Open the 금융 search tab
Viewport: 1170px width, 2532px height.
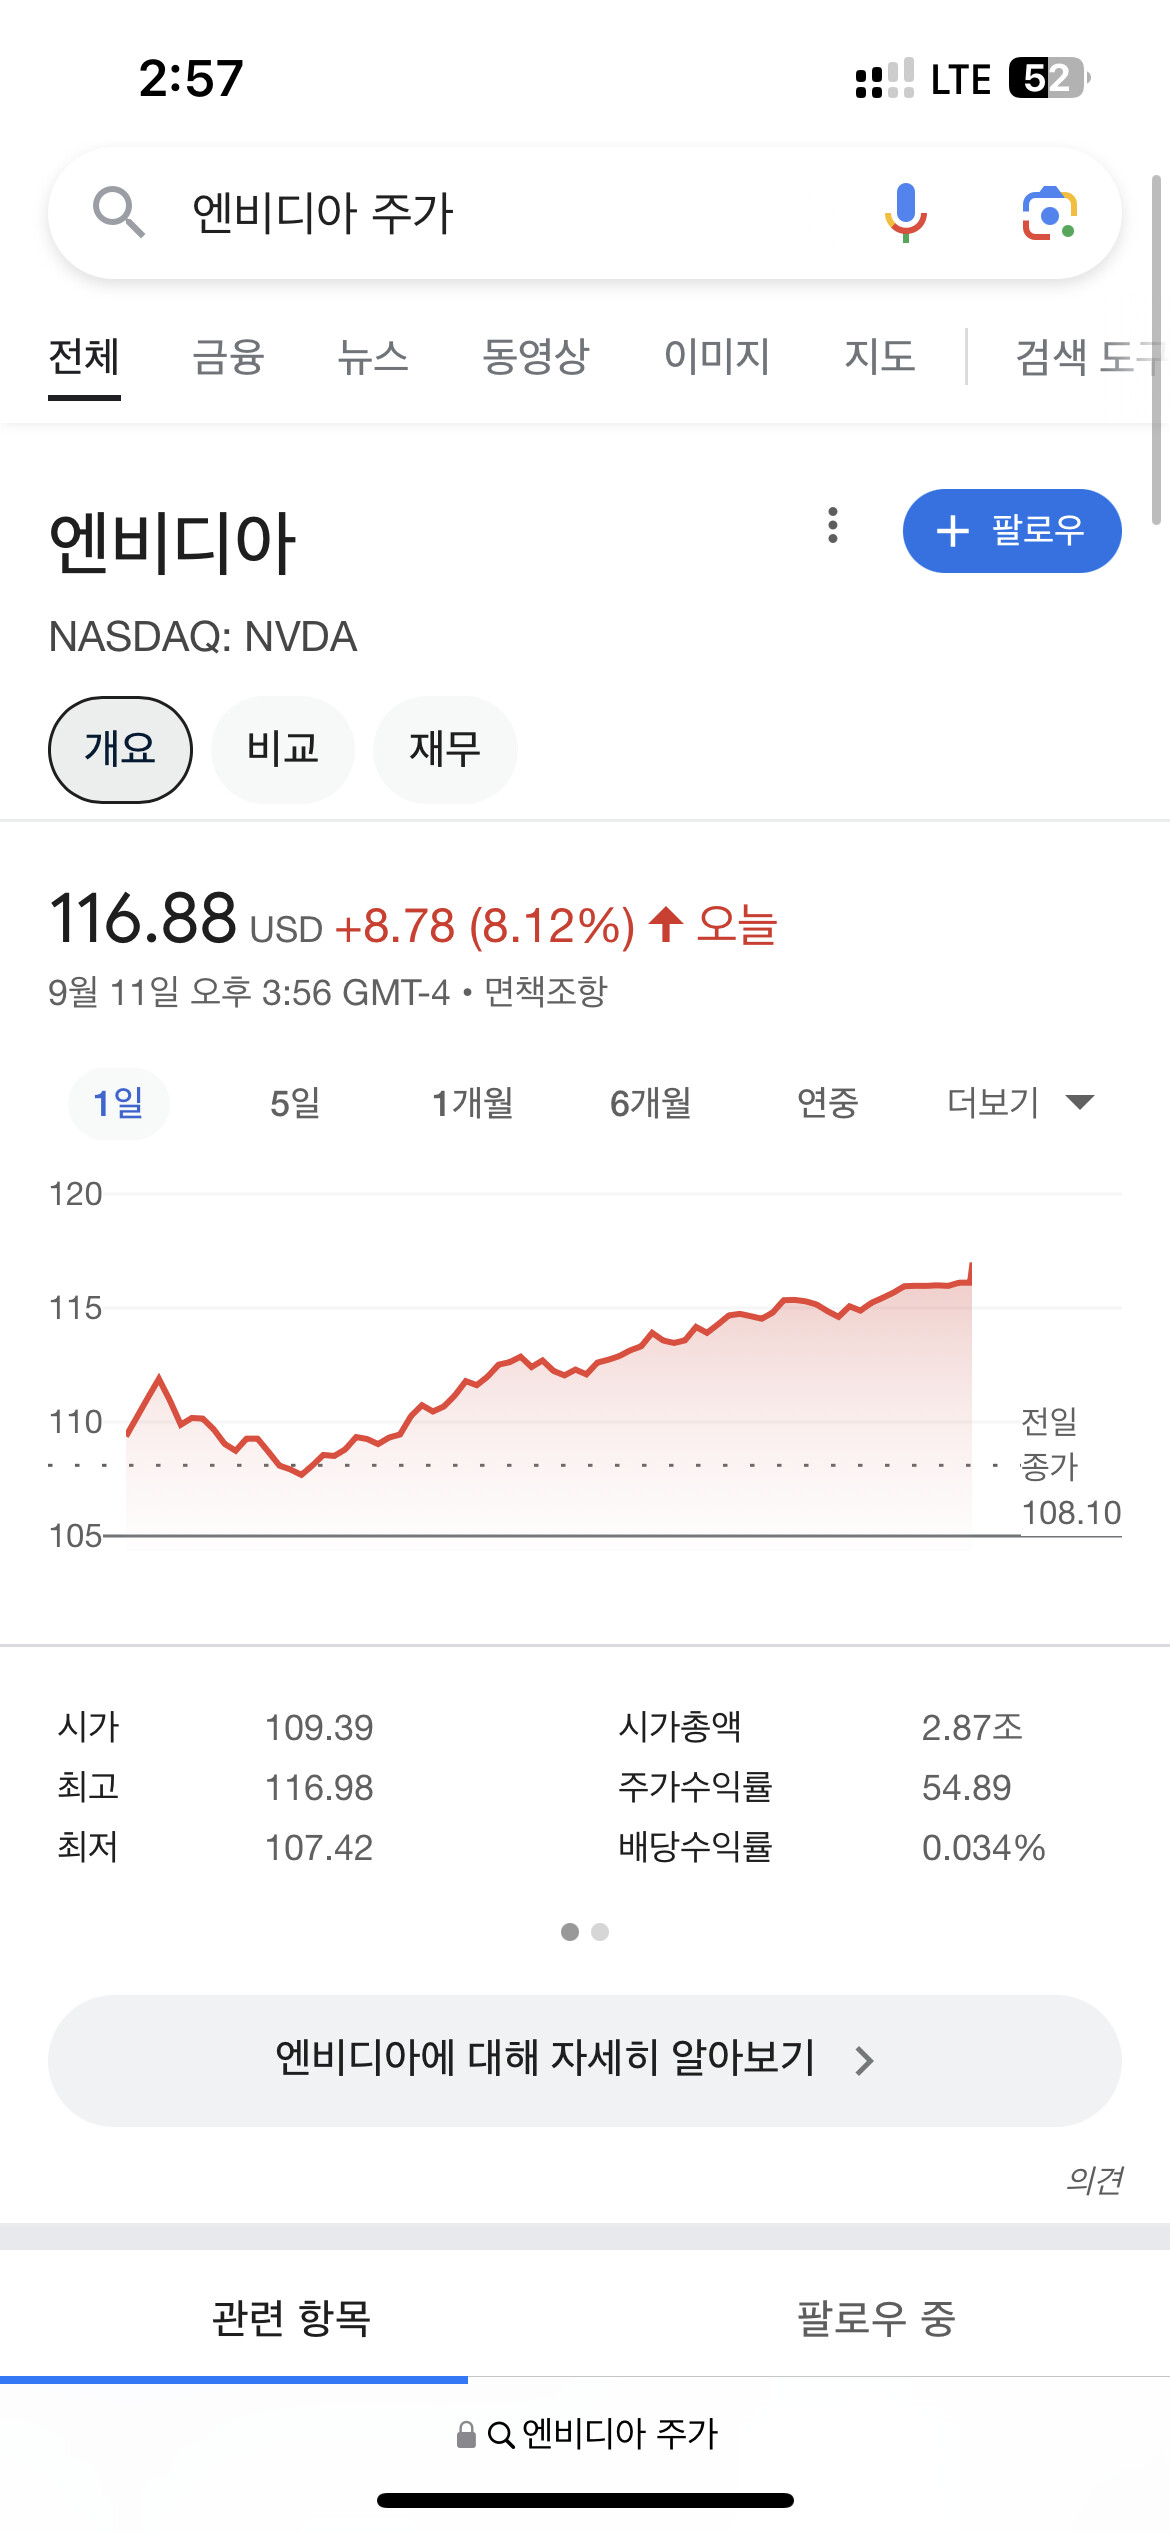point(228,357)
